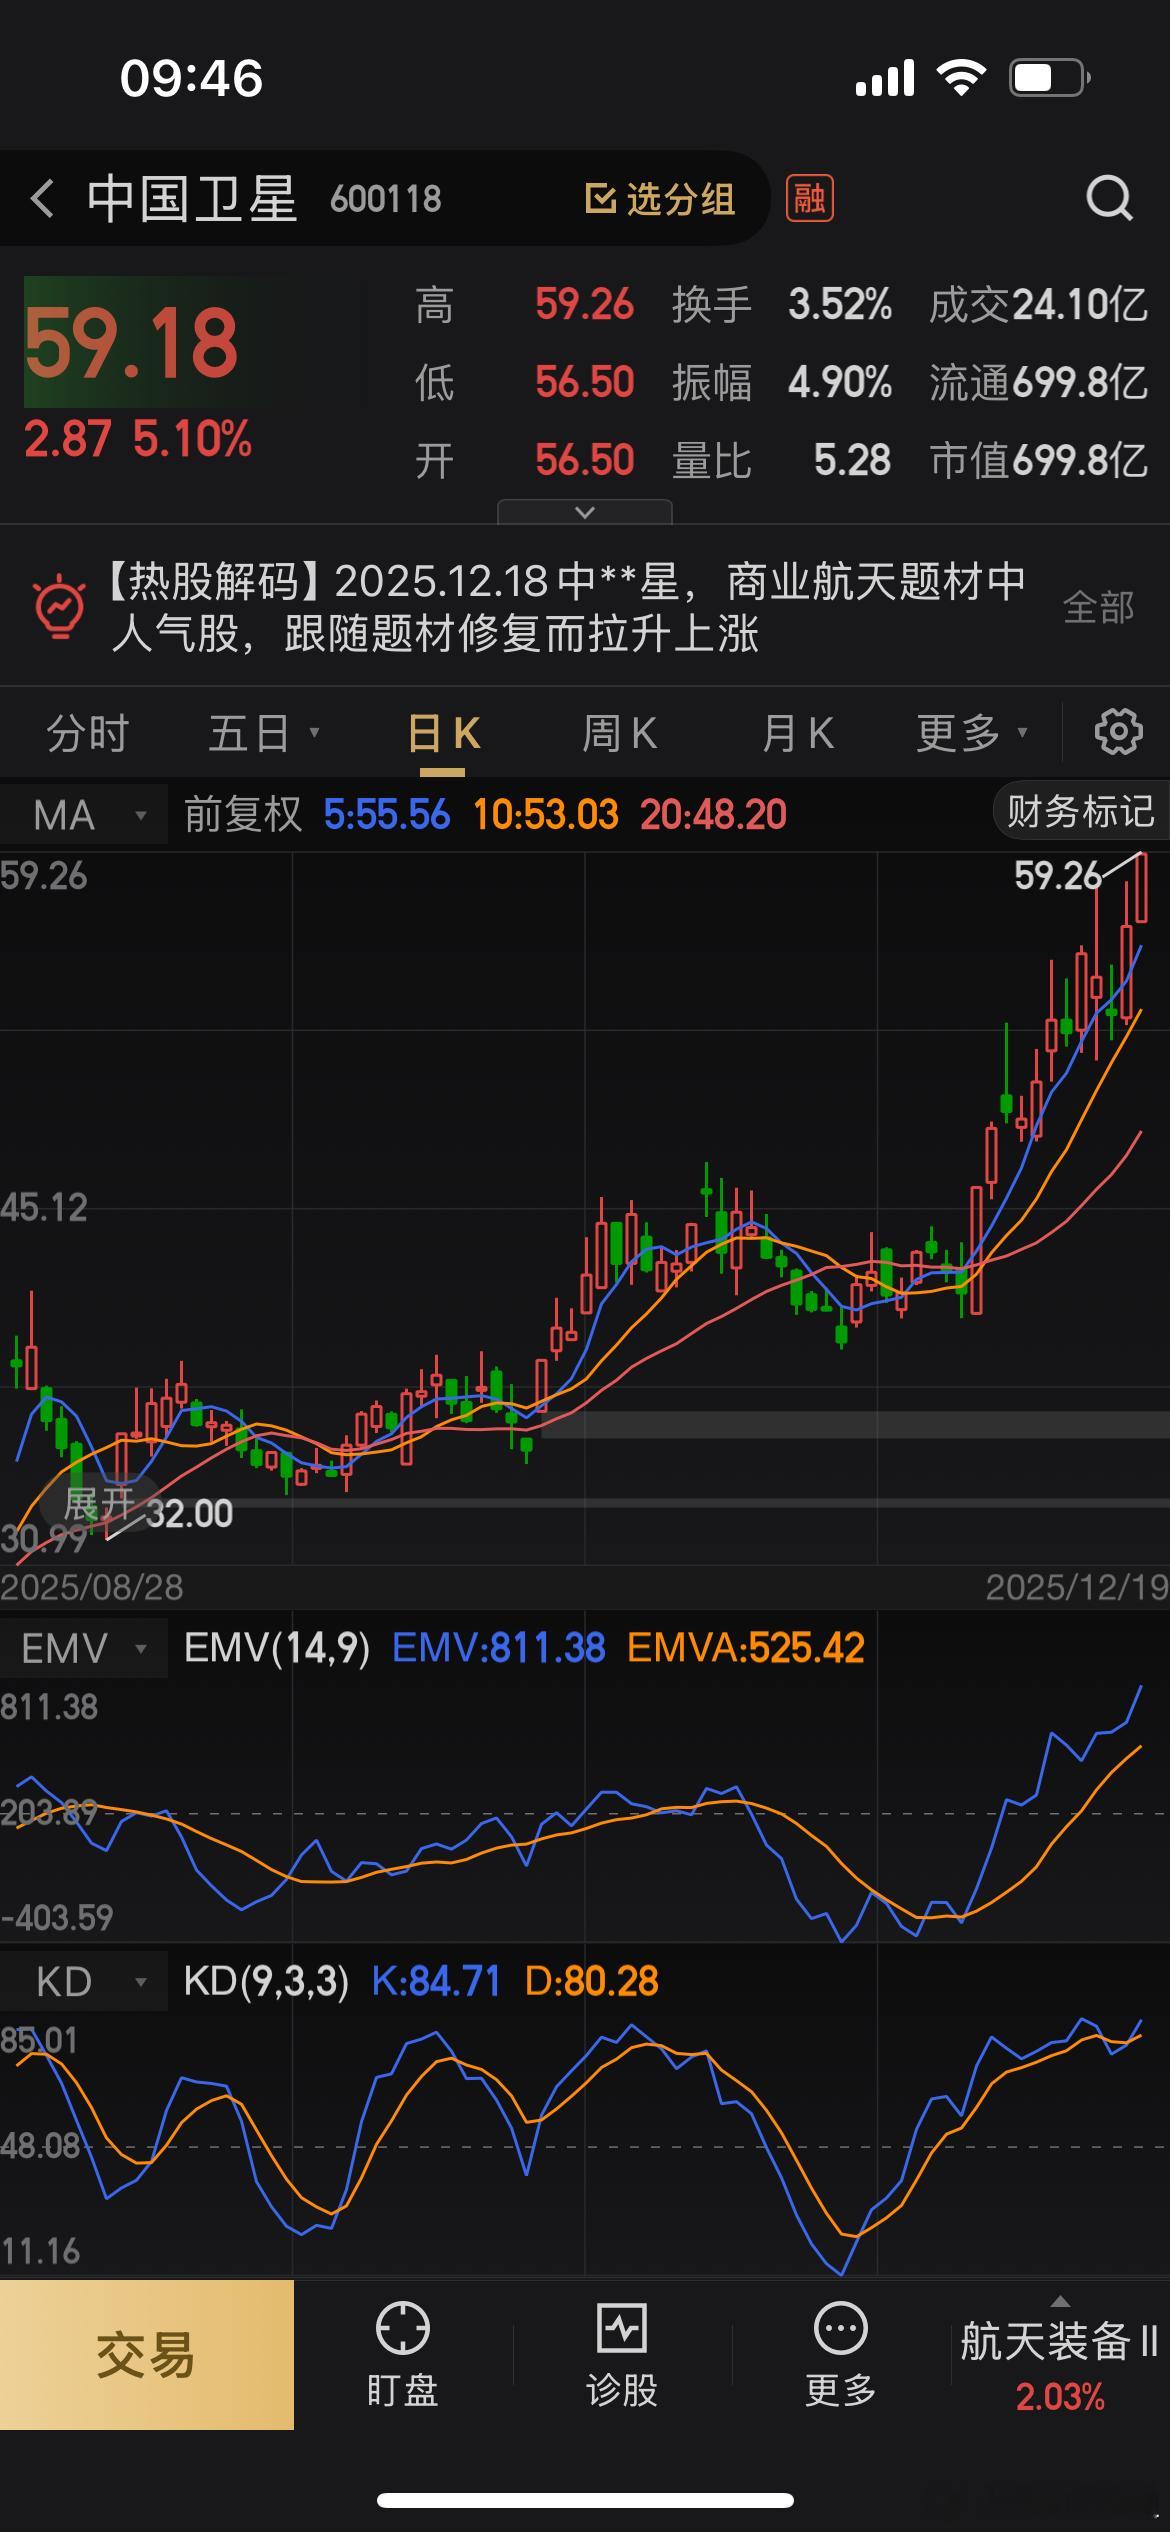Screen dimensions: 1170x2532
Task: Select the 日K daily candlestick tab
Action: [x=443, y=734]
